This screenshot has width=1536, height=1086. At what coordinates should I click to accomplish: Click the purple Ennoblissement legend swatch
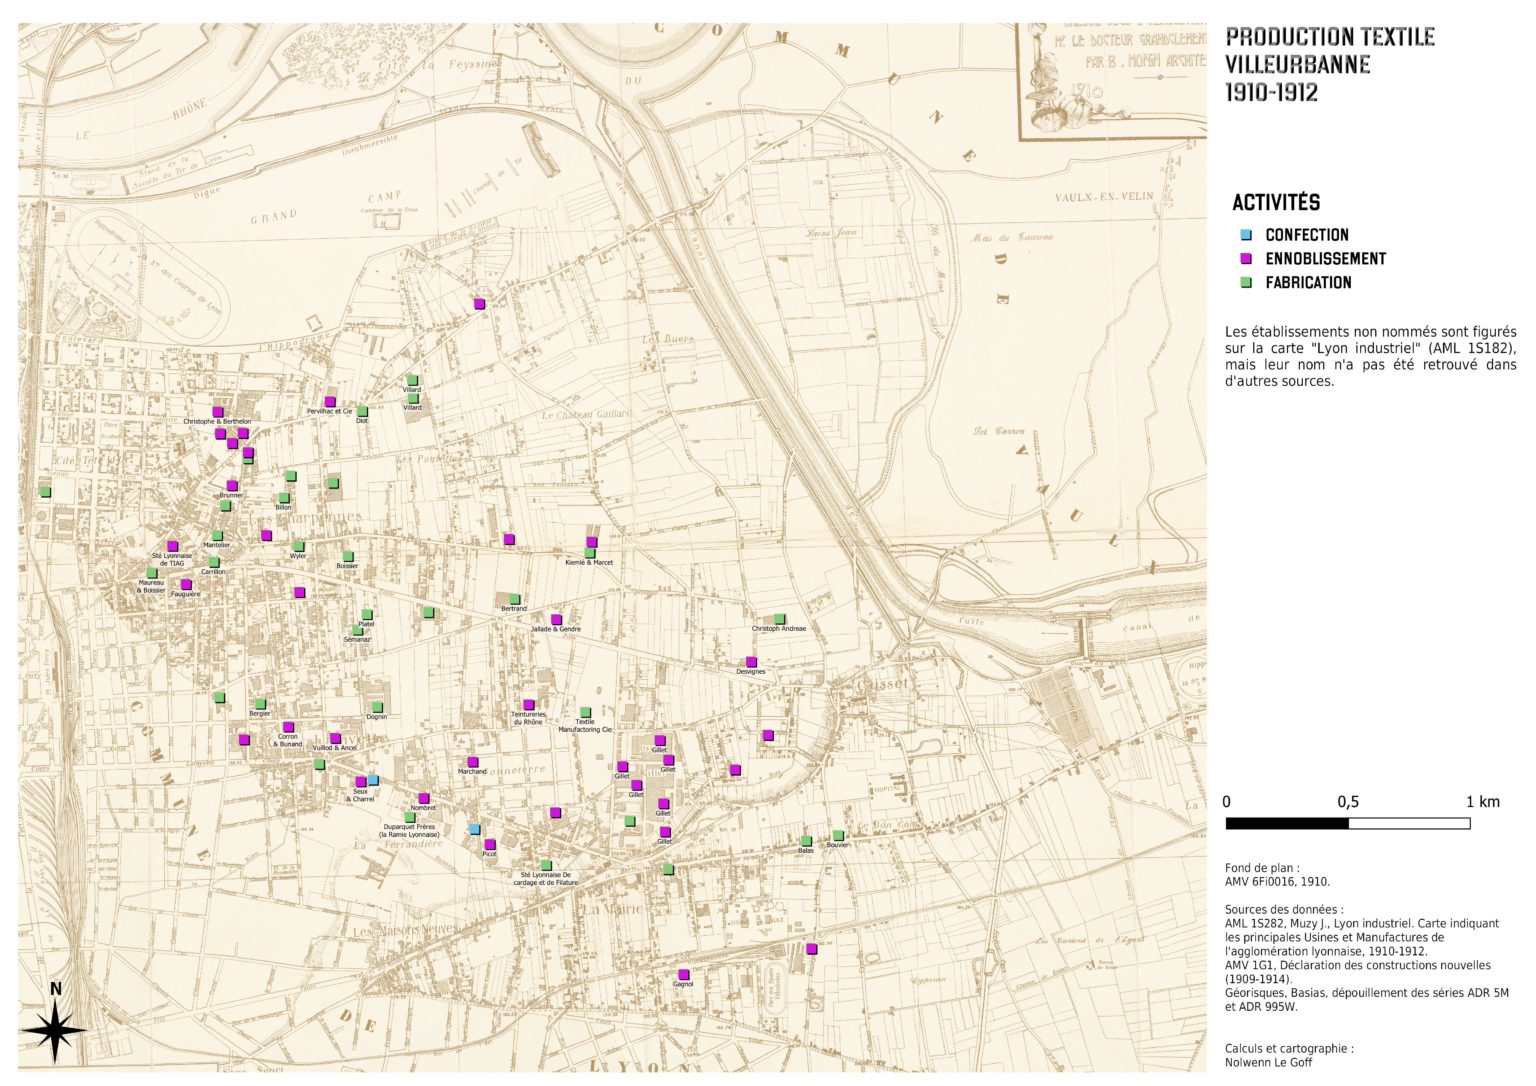(1246, 259)
